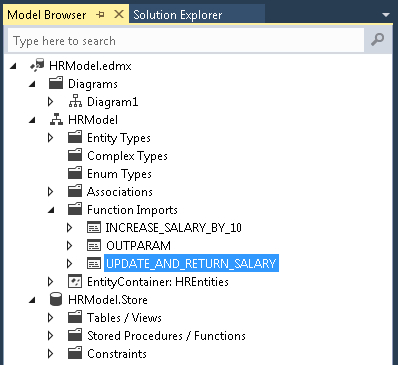
Task: Click the Associations folder icon
Action: point(75,191)
